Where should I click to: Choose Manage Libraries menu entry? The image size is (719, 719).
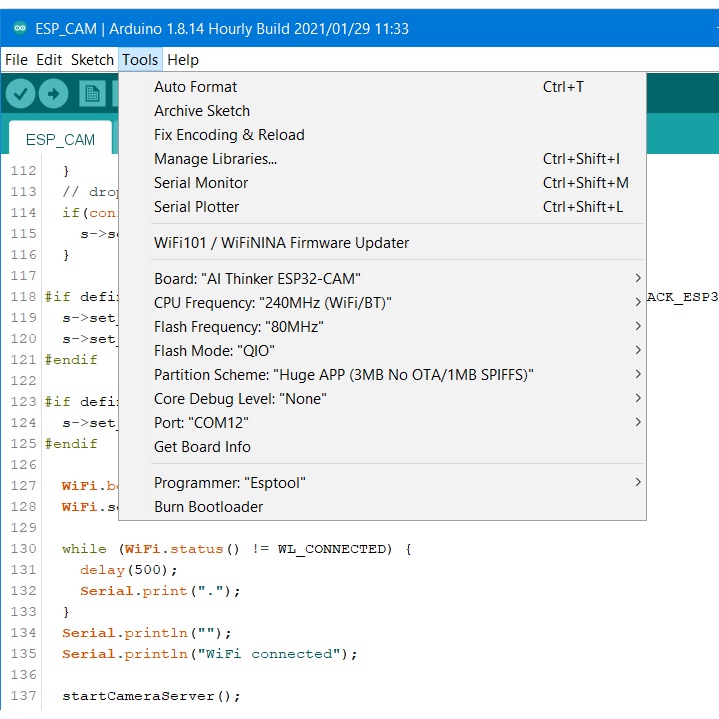(215, 159)
